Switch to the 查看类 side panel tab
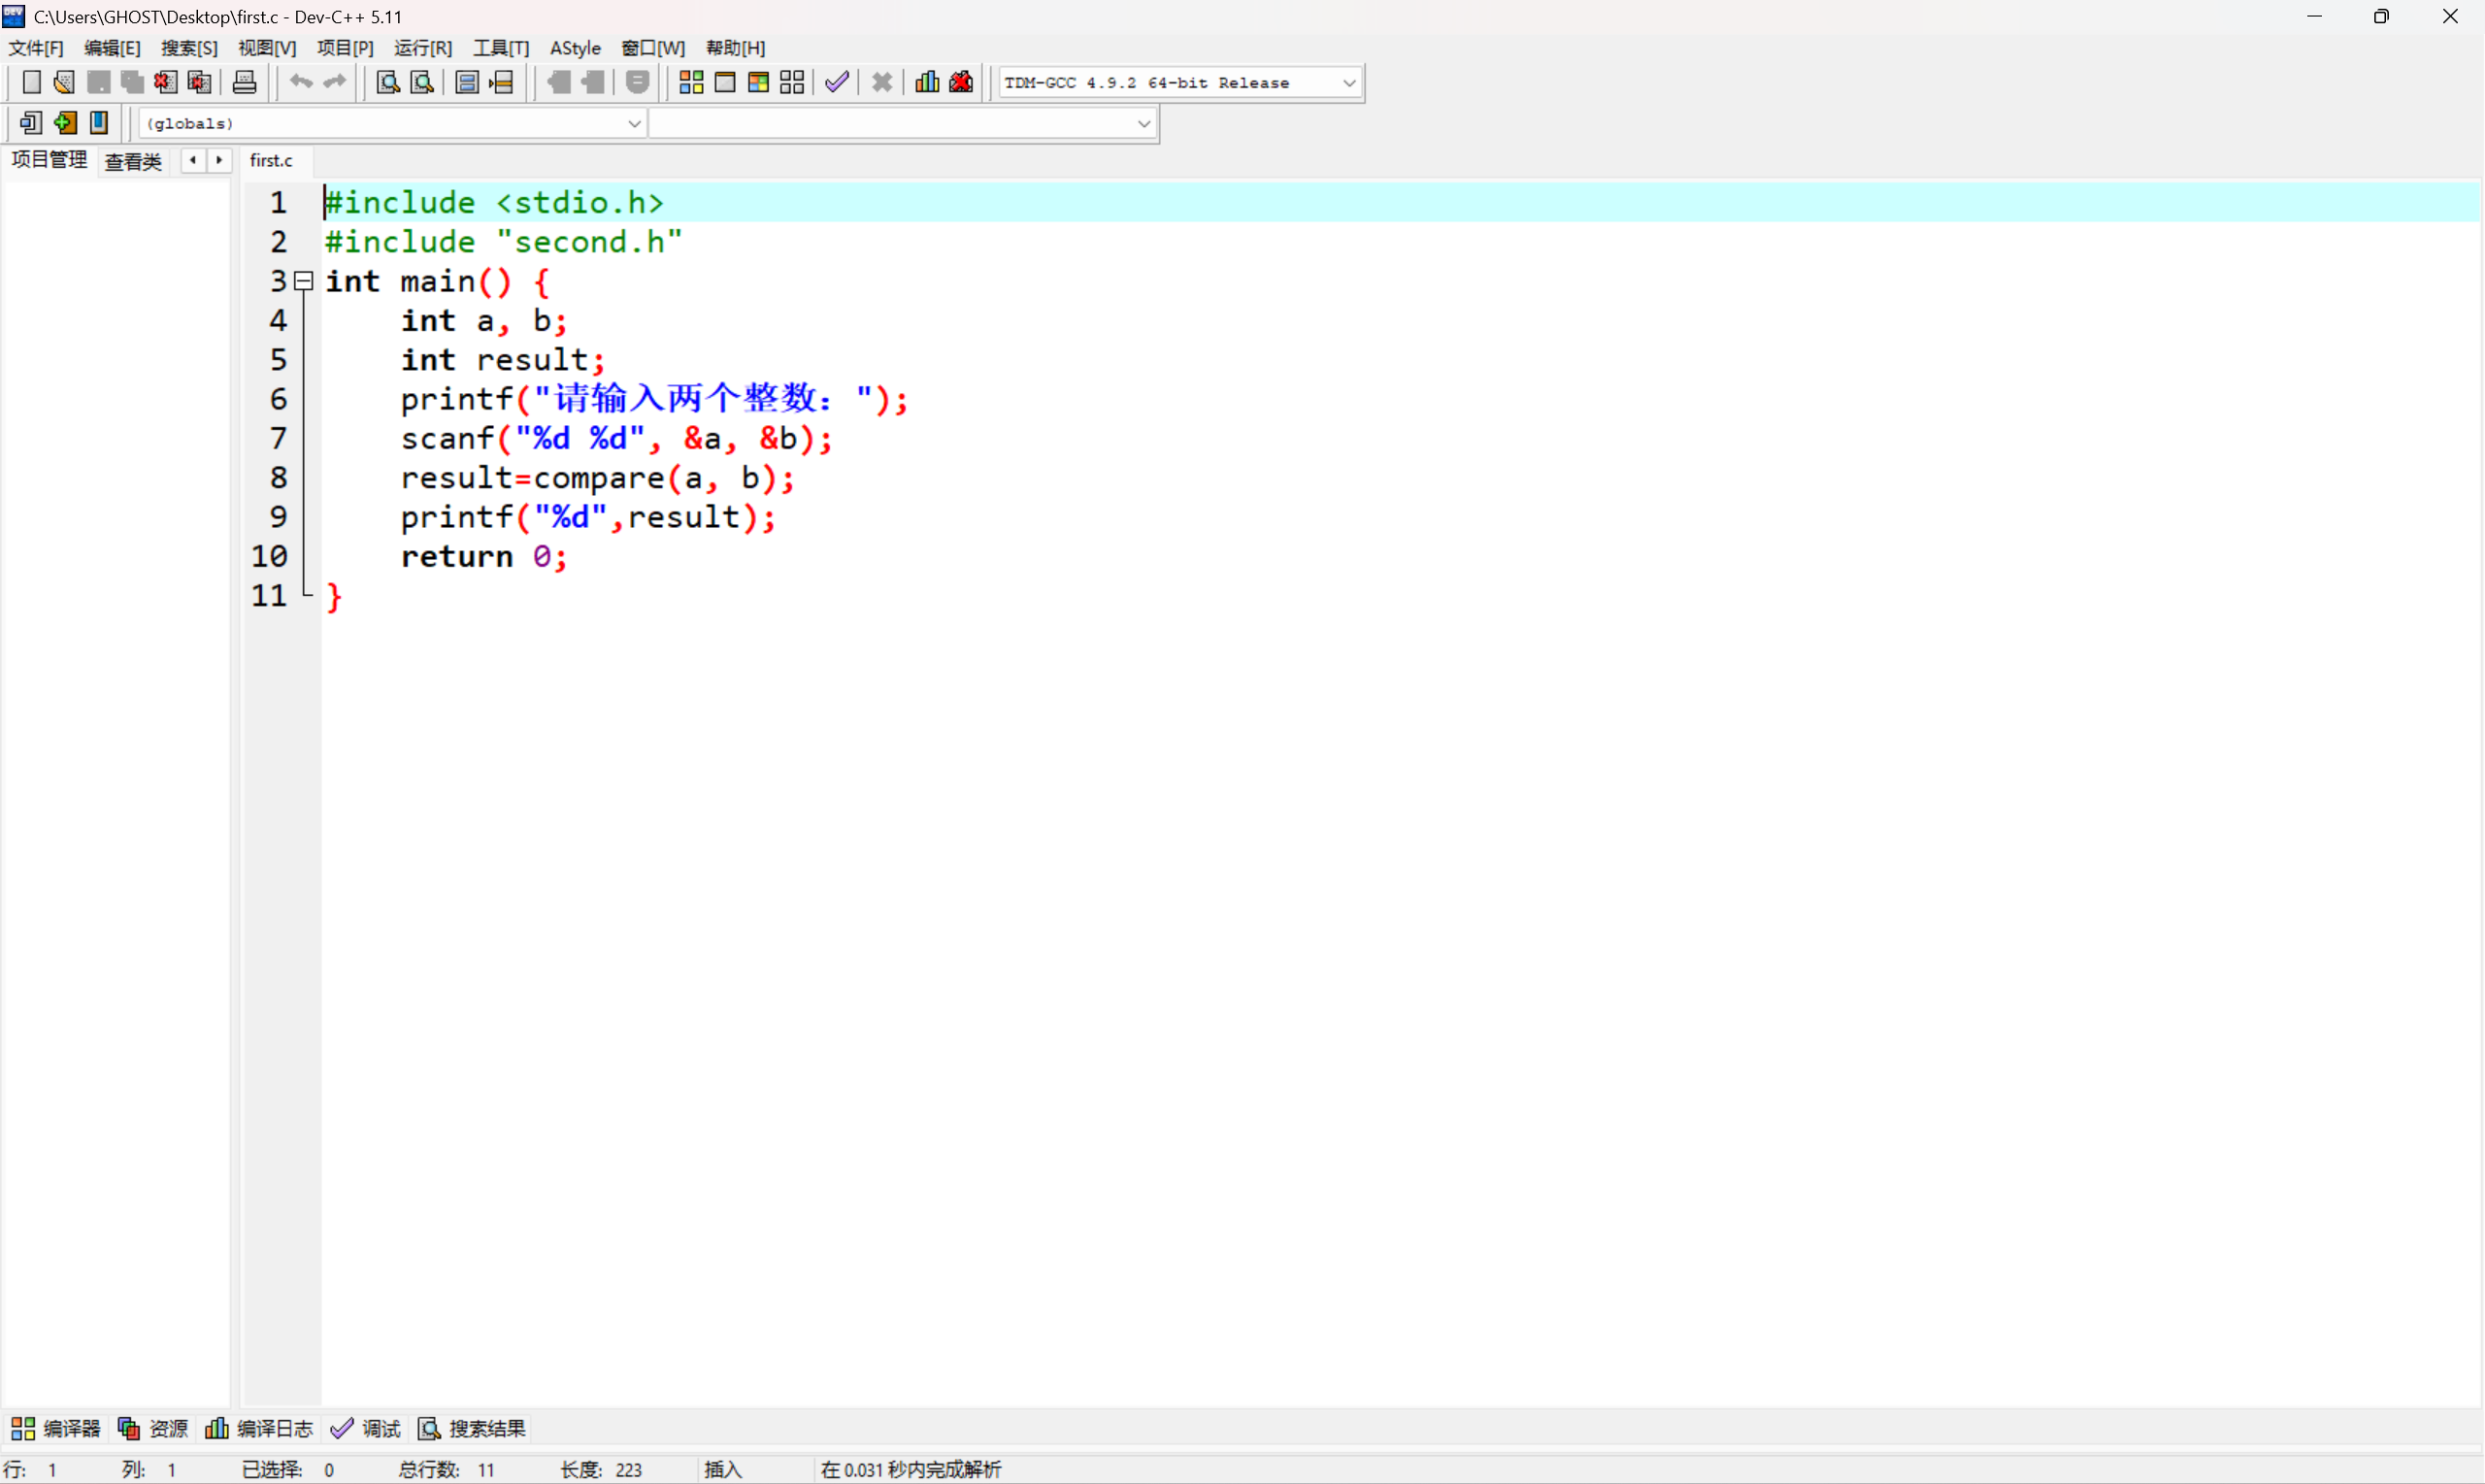2485x1484 pixels. click(x=133, y=161)
